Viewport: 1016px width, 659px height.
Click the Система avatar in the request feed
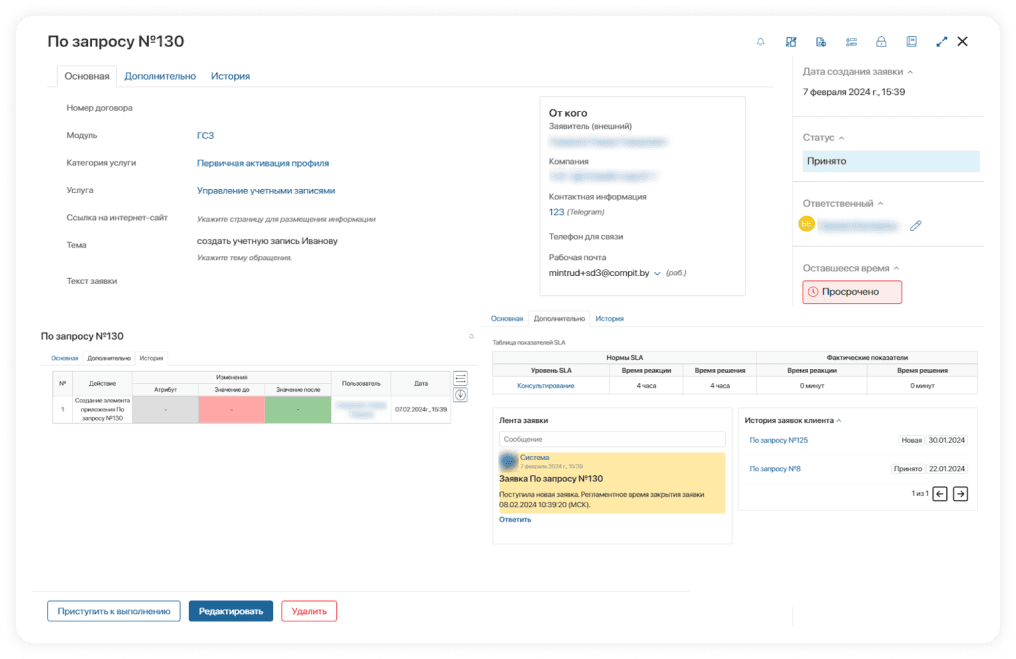(509, 461)
